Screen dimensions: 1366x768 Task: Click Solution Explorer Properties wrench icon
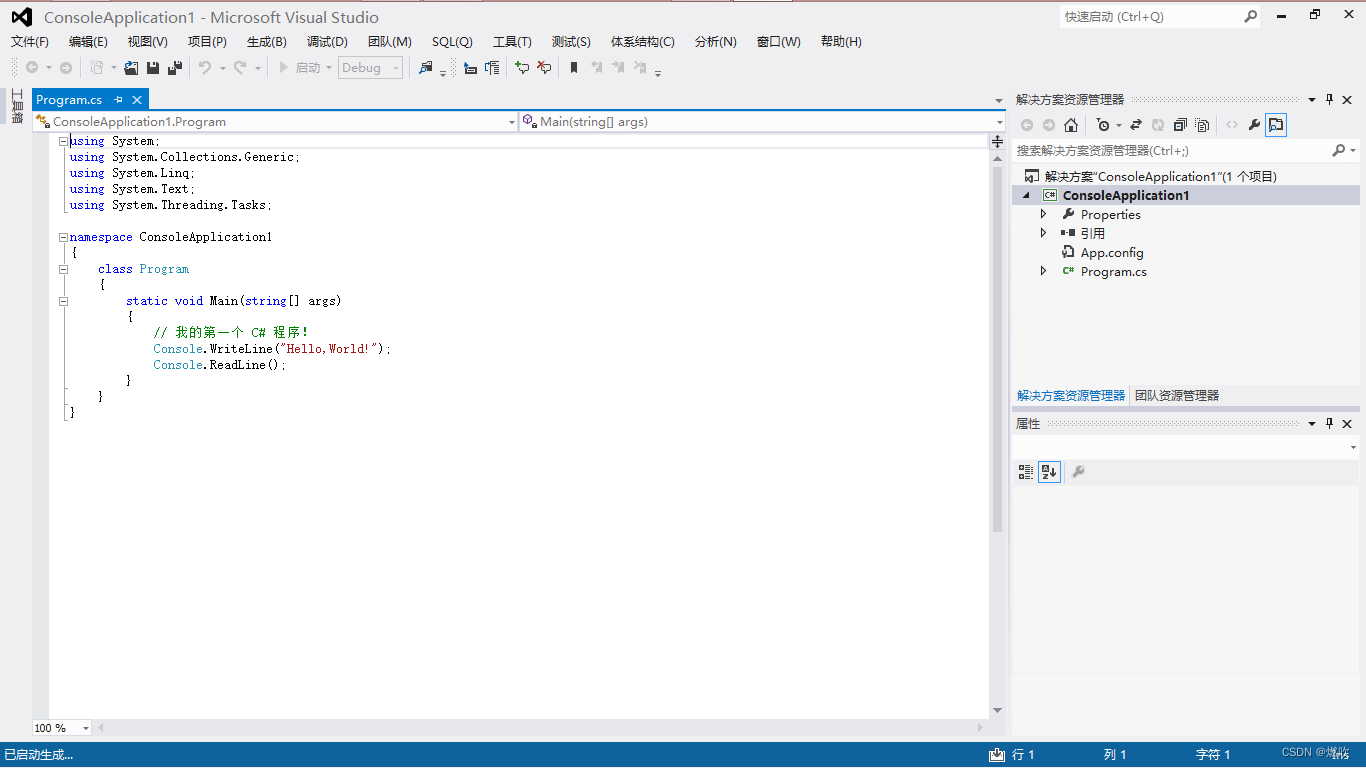click(x=1254, y=125)
